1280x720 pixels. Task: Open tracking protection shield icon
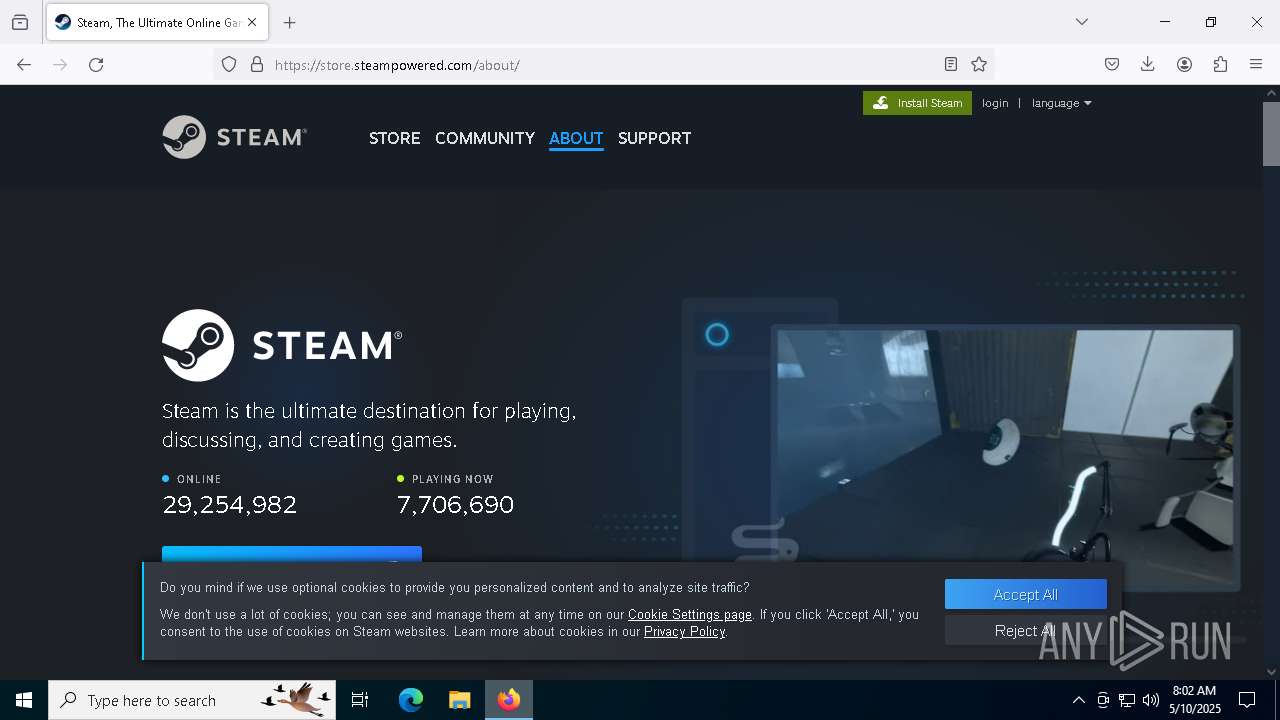229,65
